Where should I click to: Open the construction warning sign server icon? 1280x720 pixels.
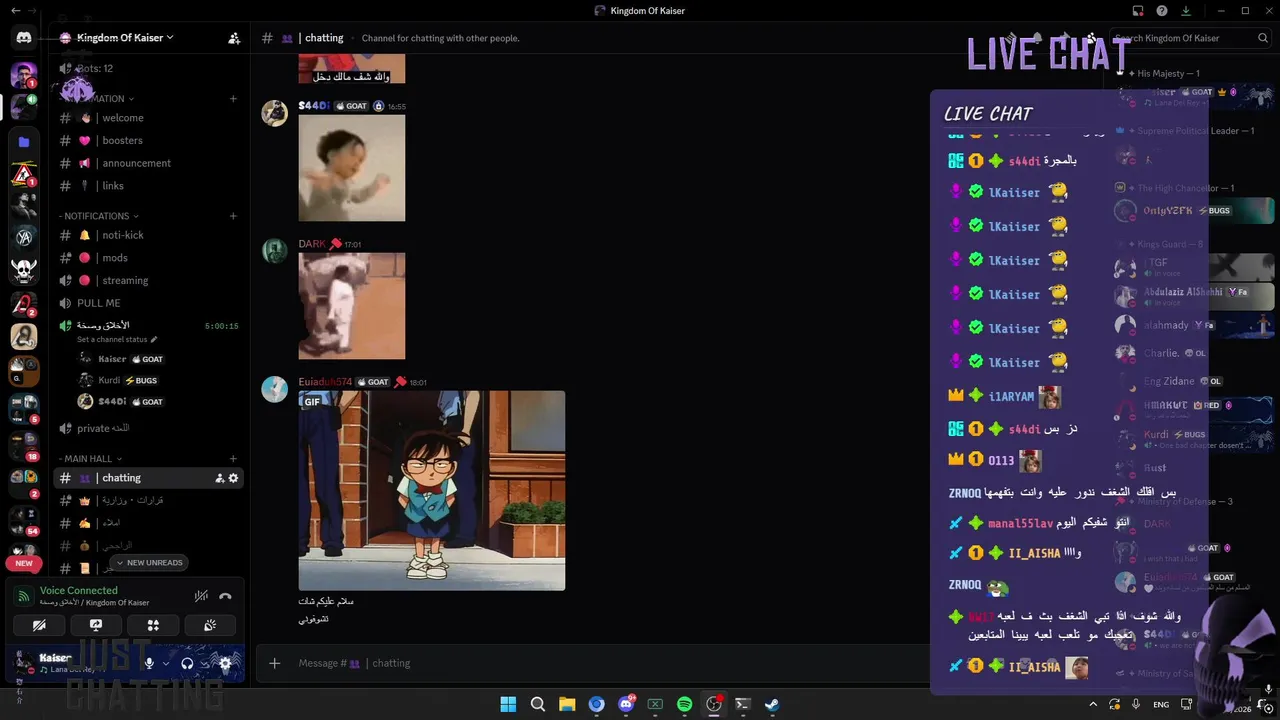tap(24, 174)
